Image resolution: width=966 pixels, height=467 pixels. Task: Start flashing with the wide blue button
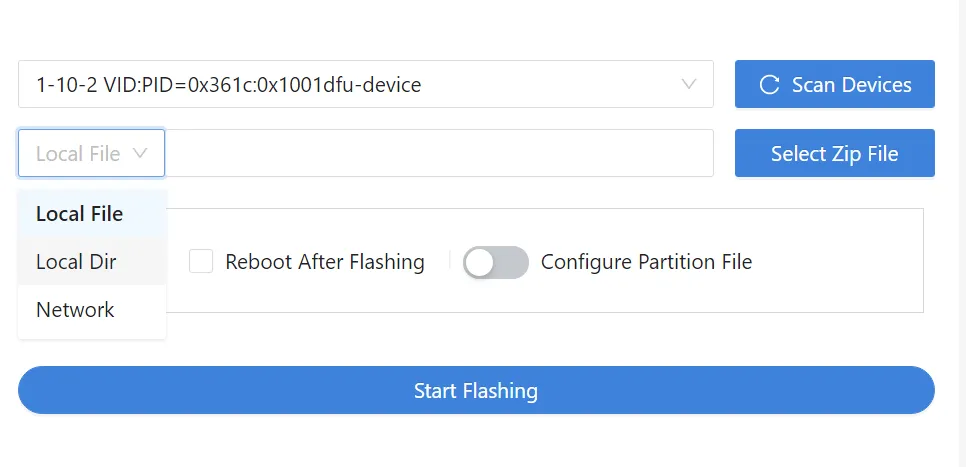(x=476, y=390)
